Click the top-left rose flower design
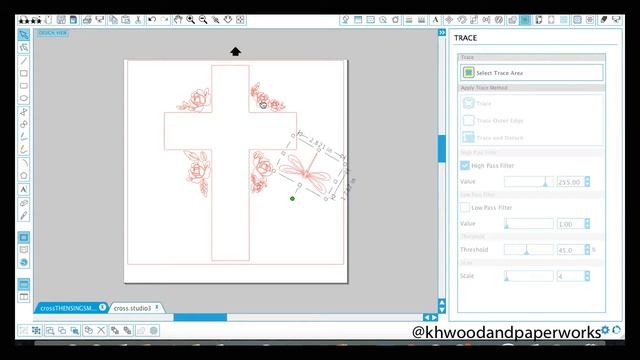Viewport: 640px width, 360px height. (x=195, y=100)
